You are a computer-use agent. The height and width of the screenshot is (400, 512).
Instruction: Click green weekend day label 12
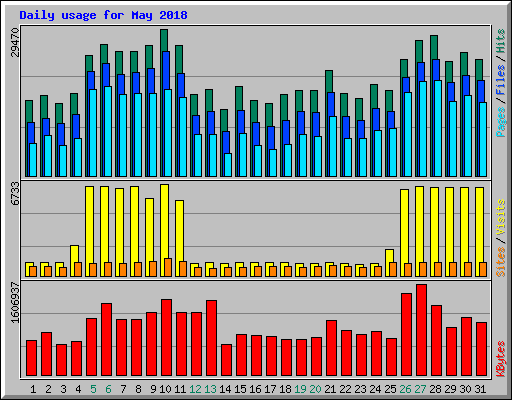click(195, 389)
